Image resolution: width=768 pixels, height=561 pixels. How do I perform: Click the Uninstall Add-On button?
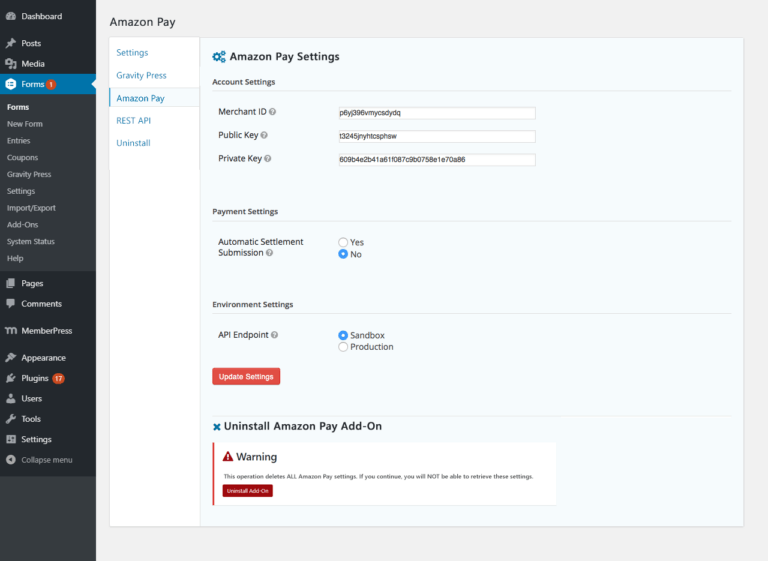(247, 491)
